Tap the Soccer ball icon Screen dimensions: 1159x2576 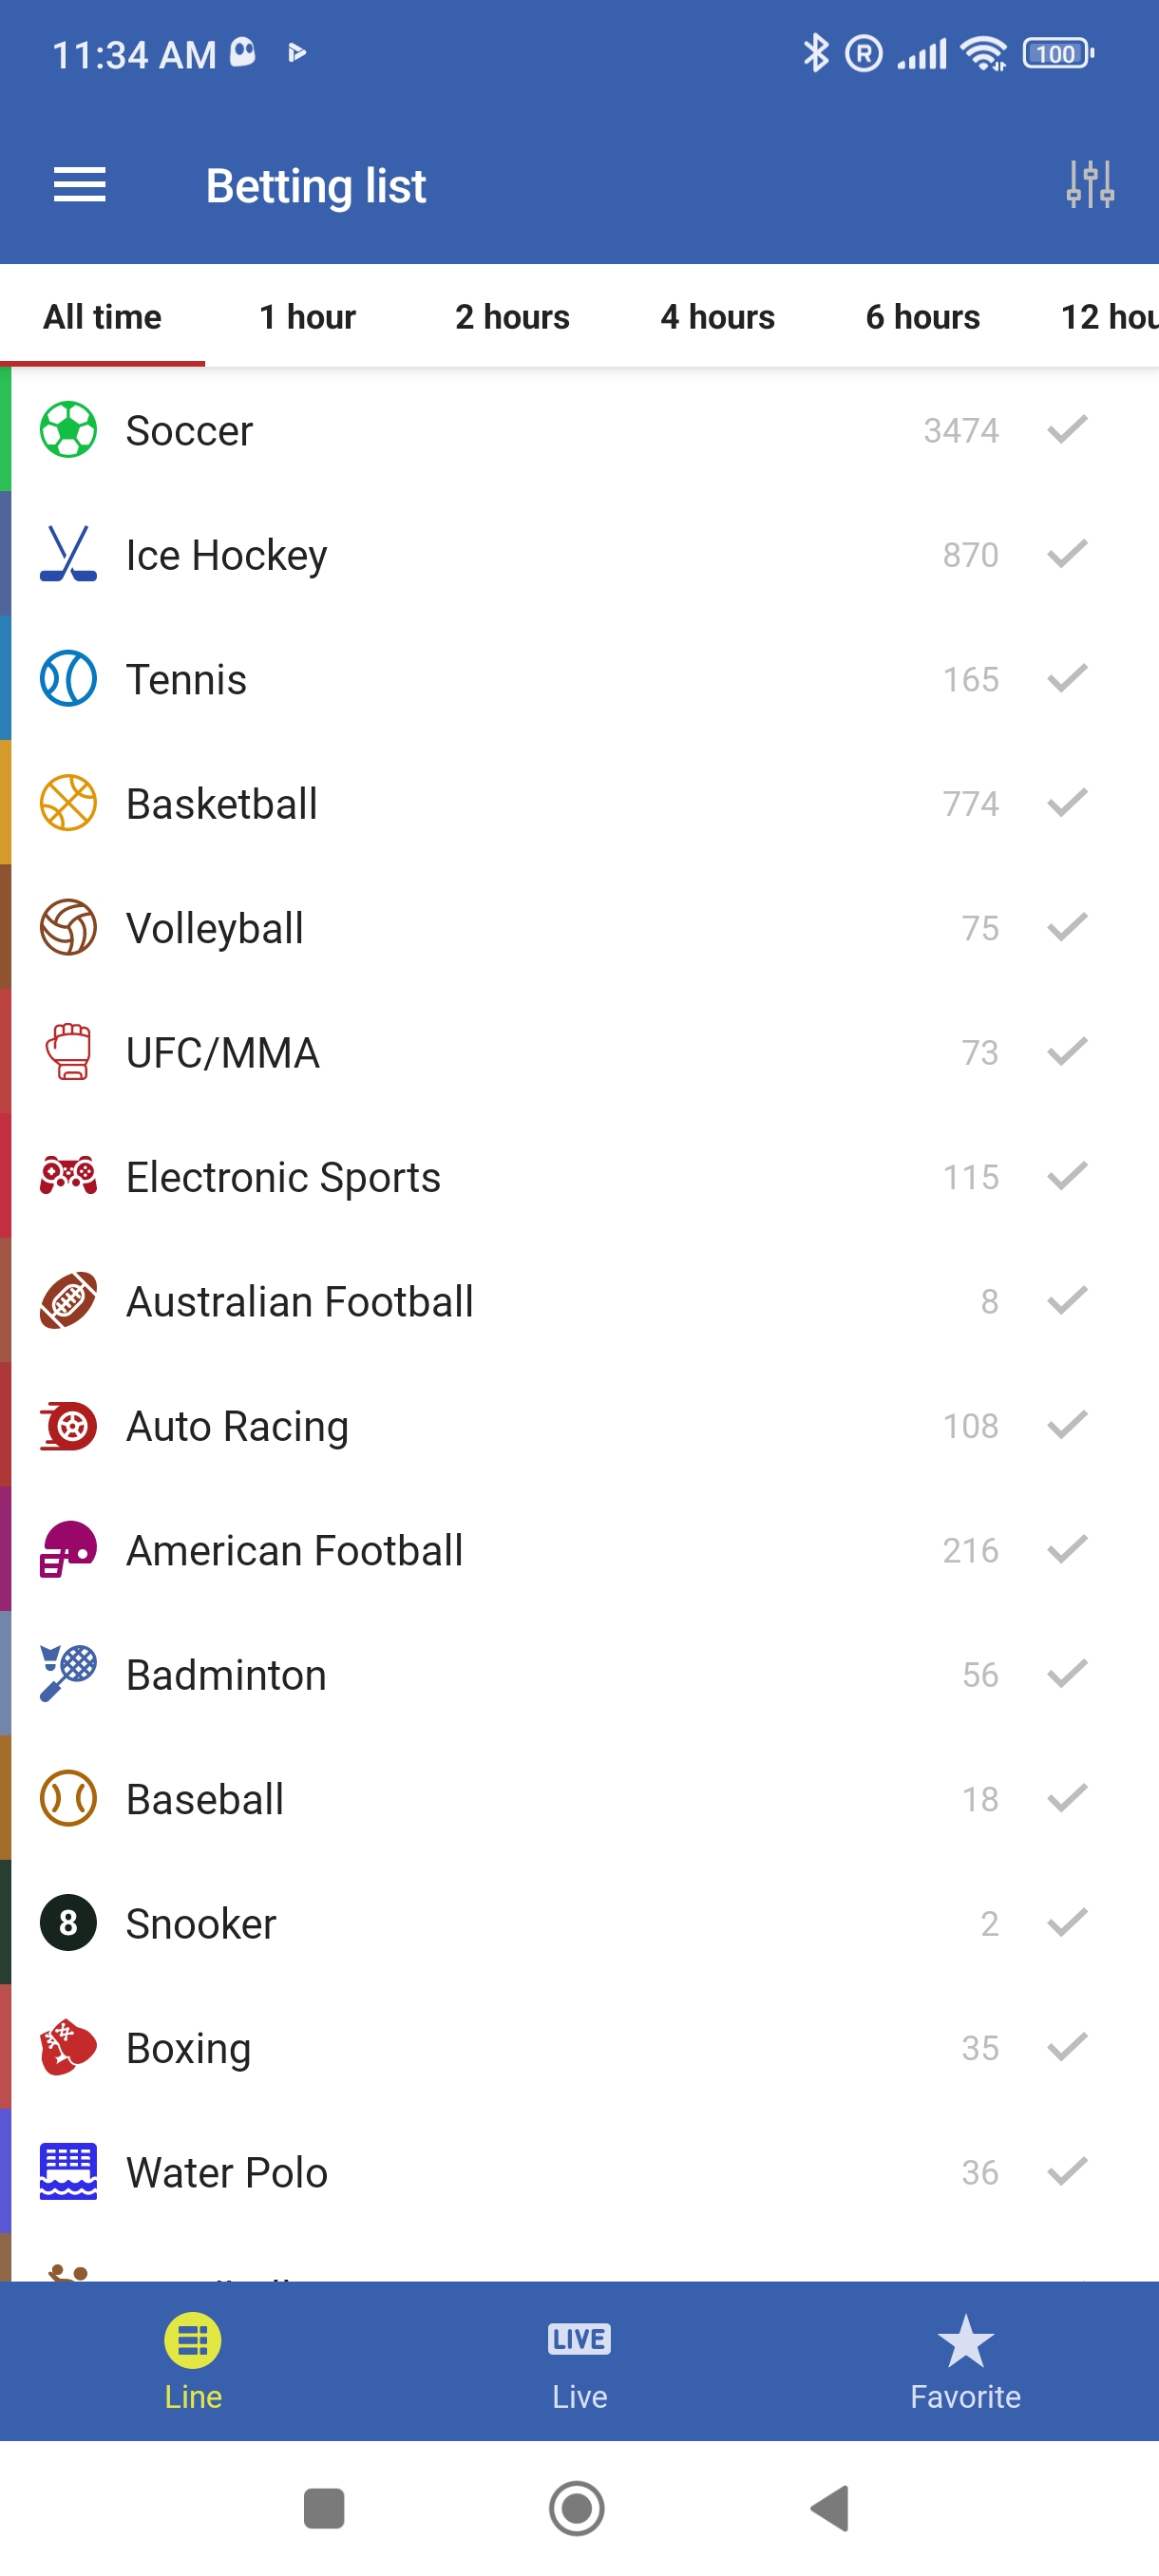point(68,430)
